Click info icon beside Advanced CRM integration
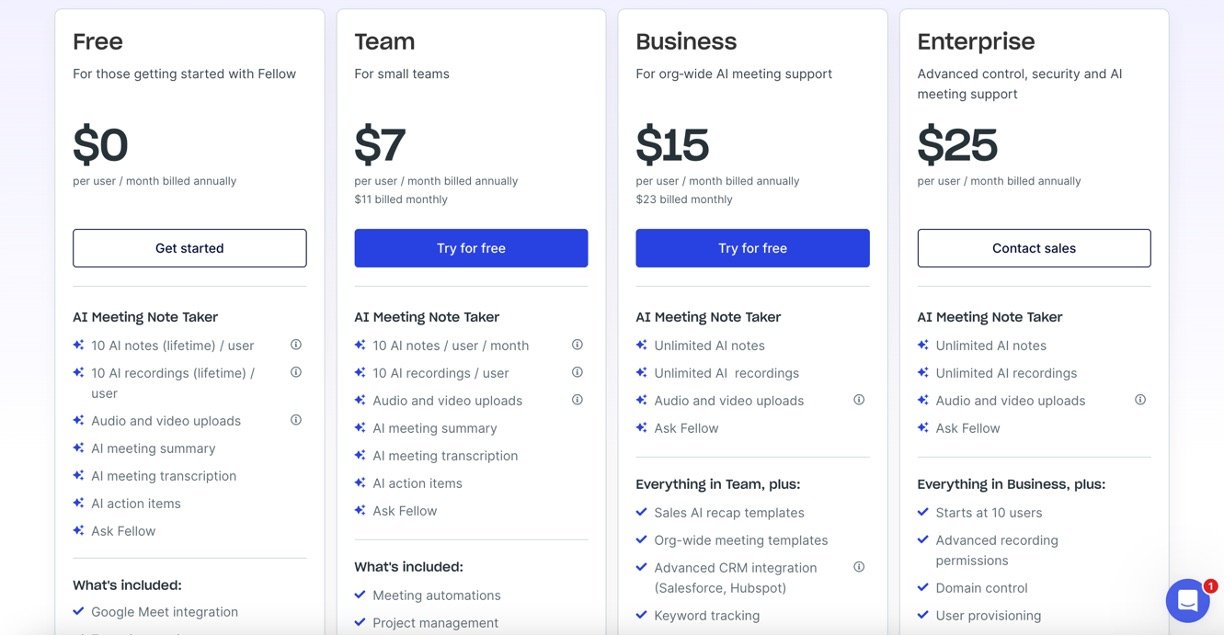Viewport: 1224px width, 636px height. 859,567
